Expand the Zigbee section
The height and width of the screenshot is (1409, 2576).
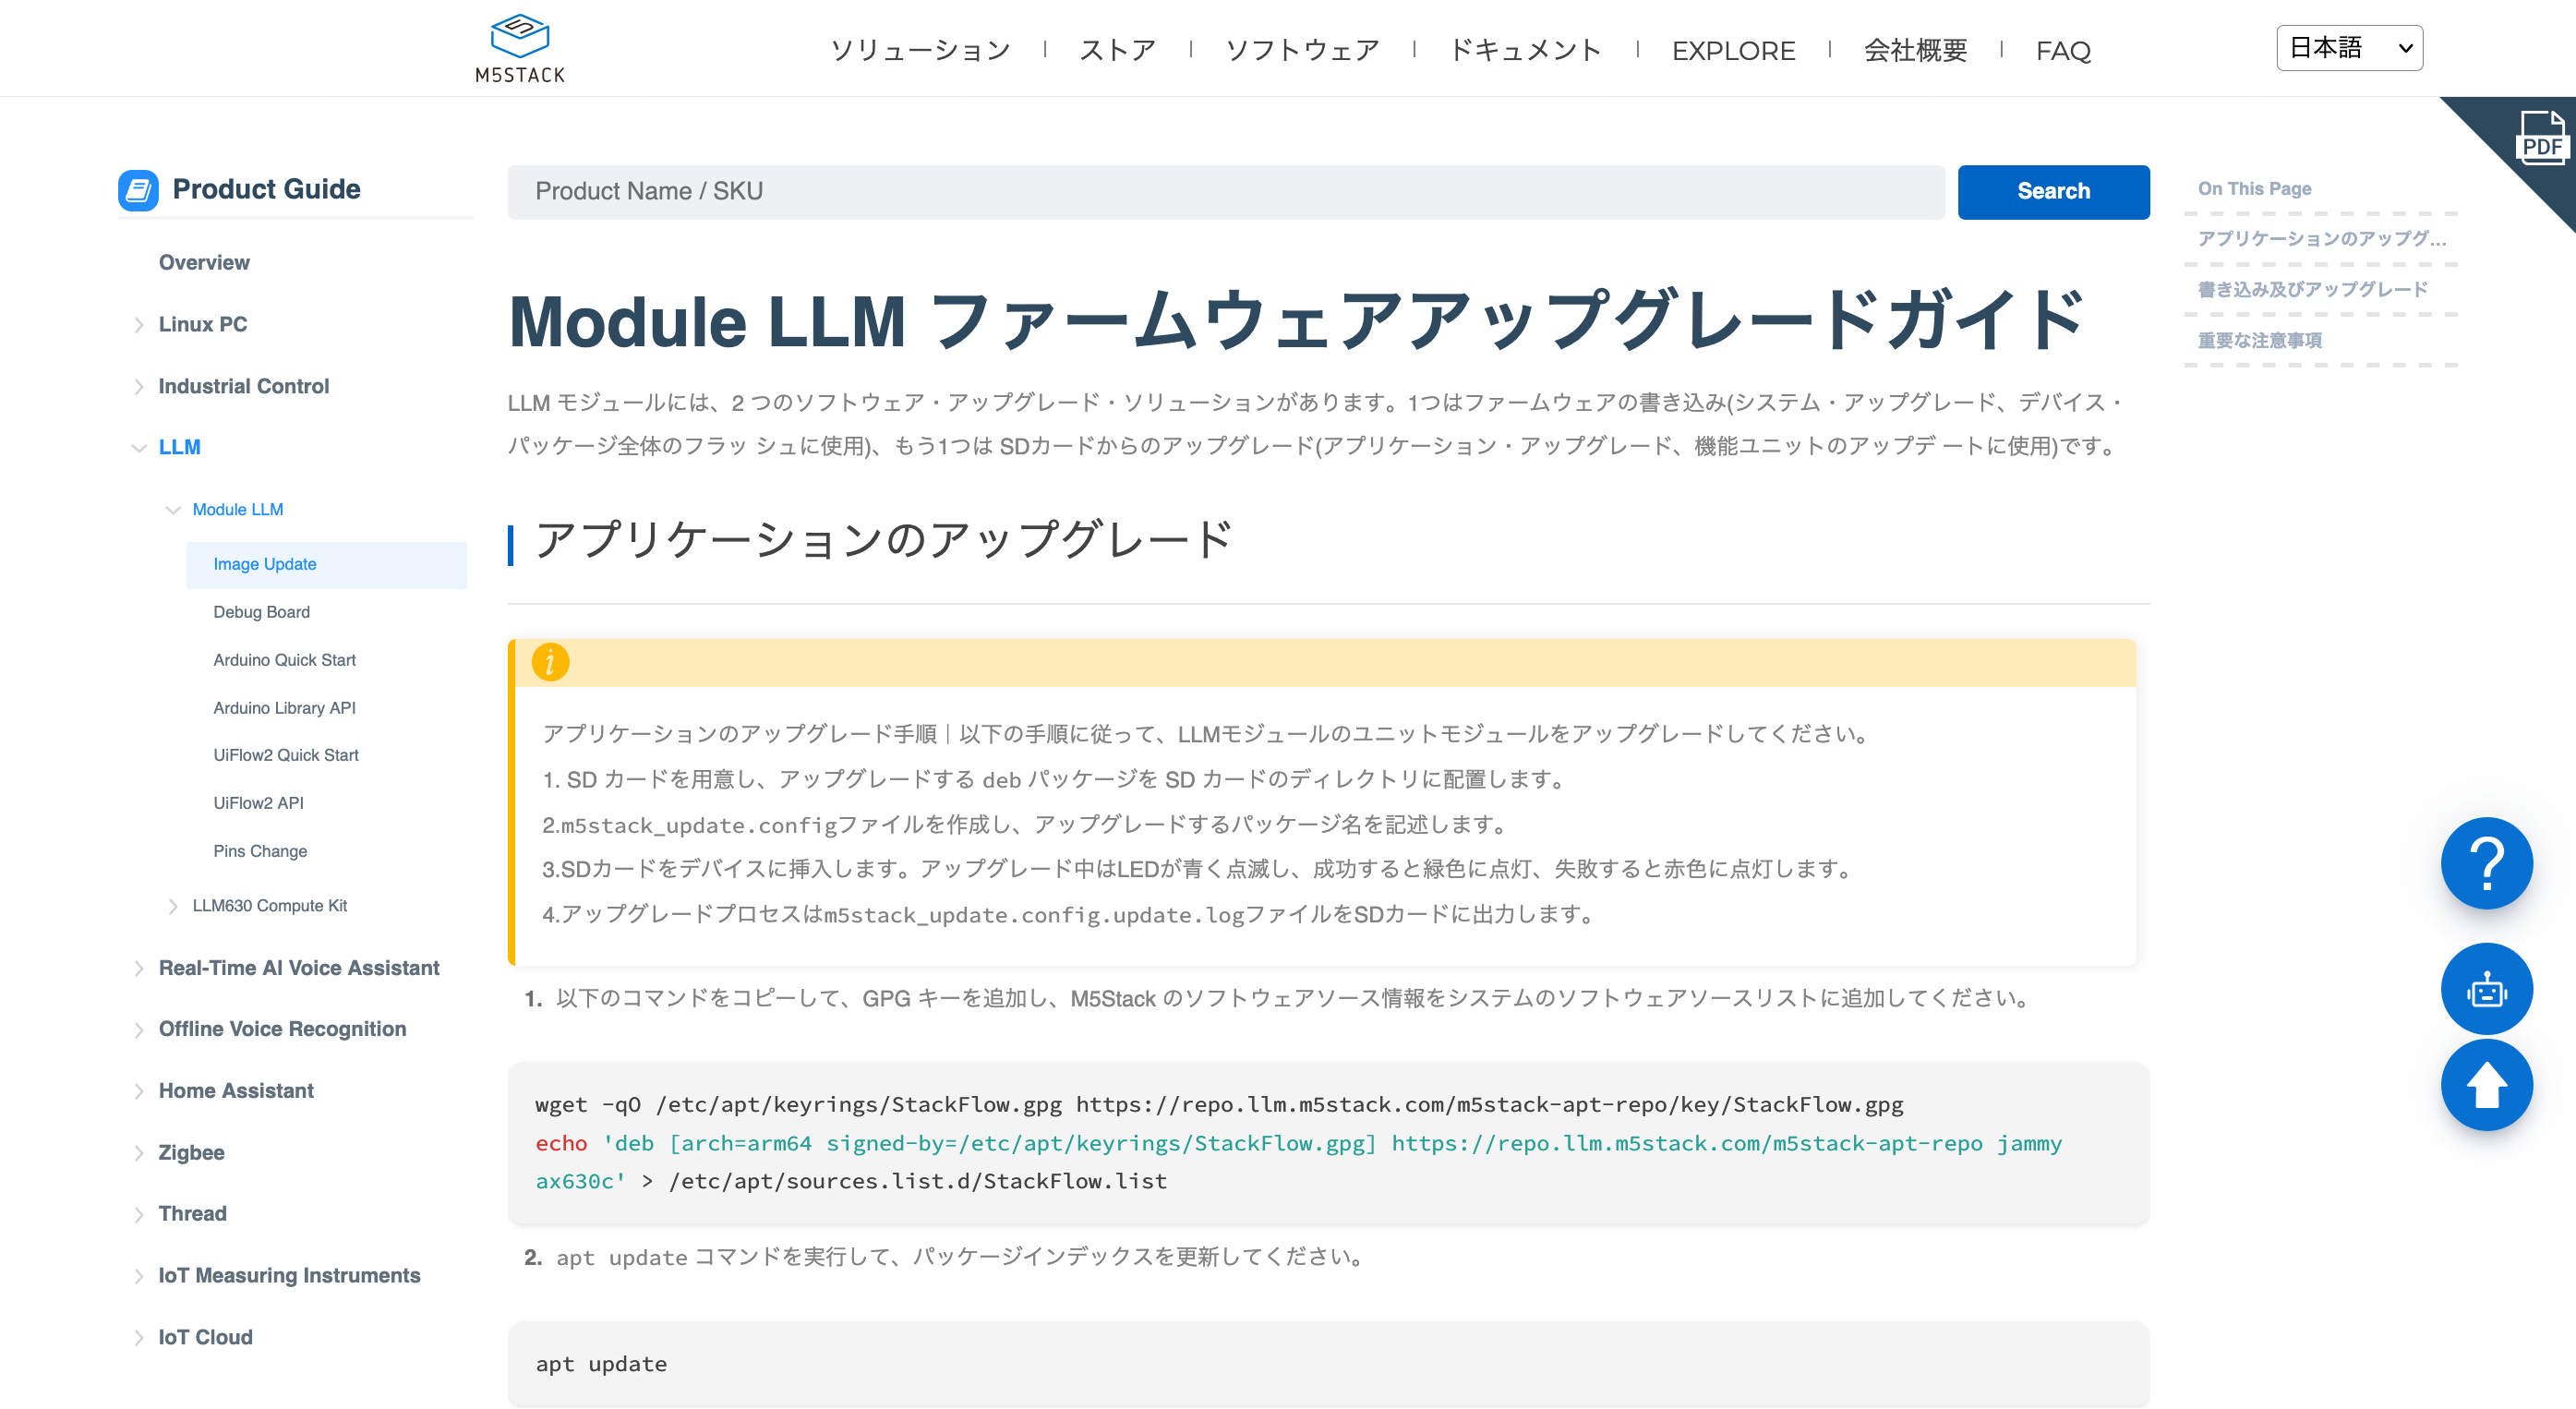point(138,1153)
